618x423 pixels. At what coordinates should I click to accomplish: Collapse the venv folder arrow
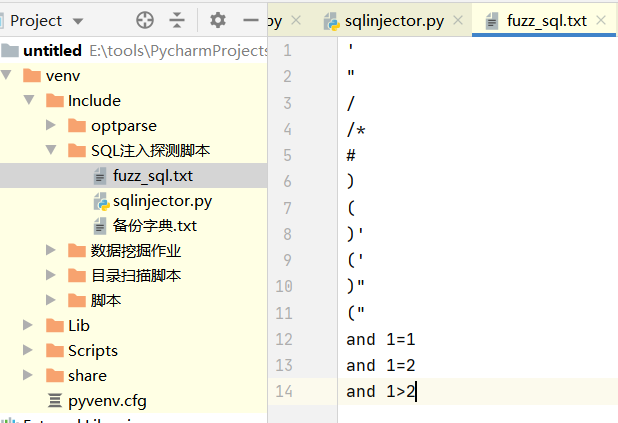[6, 75]
